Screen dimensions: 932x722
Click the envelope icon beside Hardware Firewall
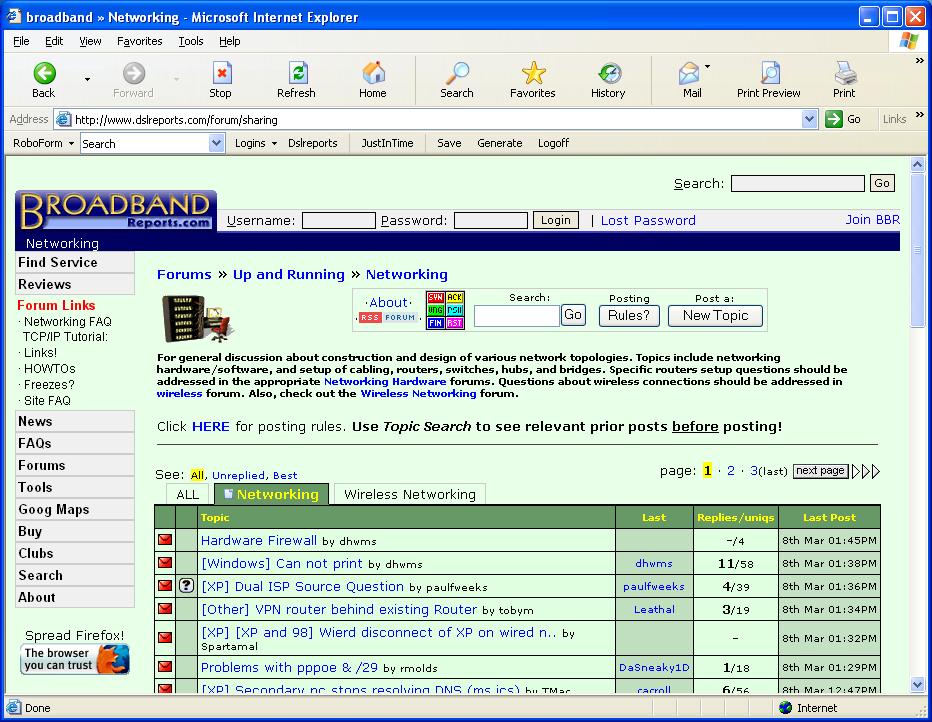click(165, 541)
